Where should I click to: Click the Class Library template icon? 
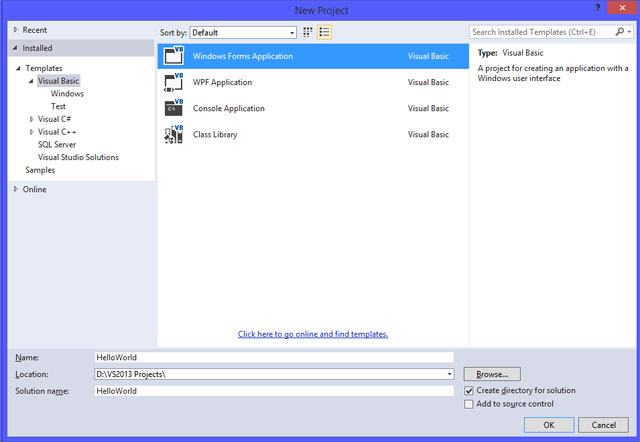tap(174, 134)
